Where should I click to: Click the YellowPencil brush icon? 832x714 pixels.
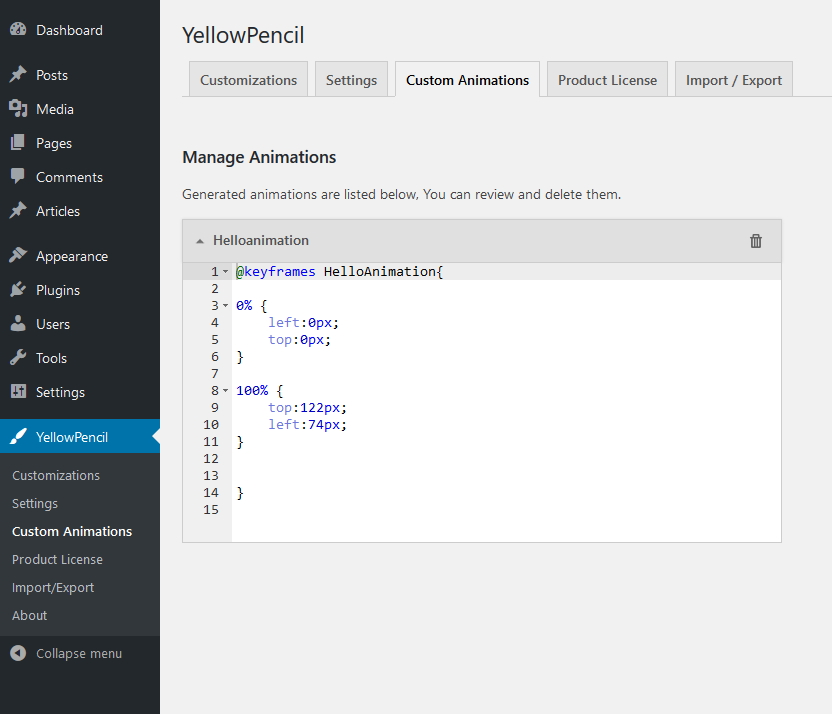click(x=18, y=436)
